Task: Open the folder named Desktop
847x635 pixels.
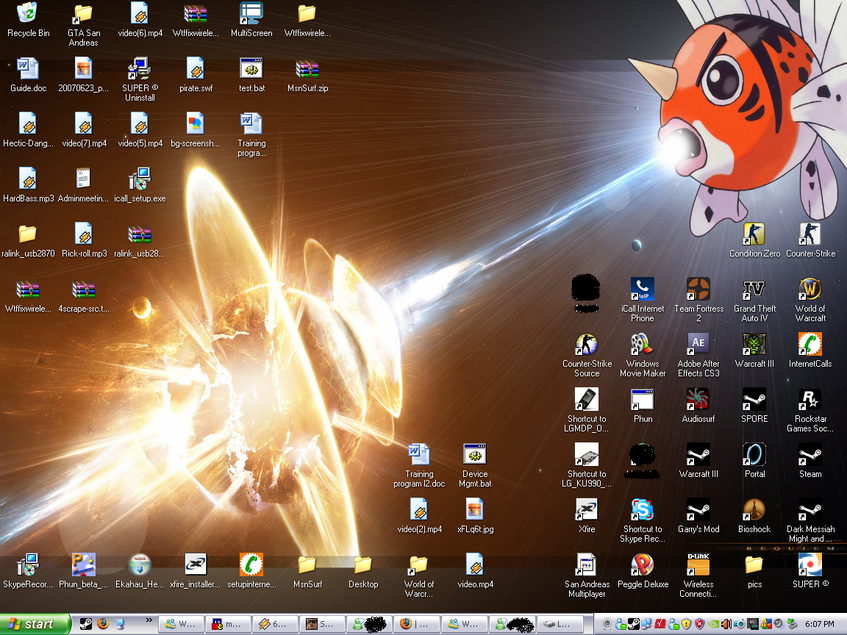Action: 363,571
